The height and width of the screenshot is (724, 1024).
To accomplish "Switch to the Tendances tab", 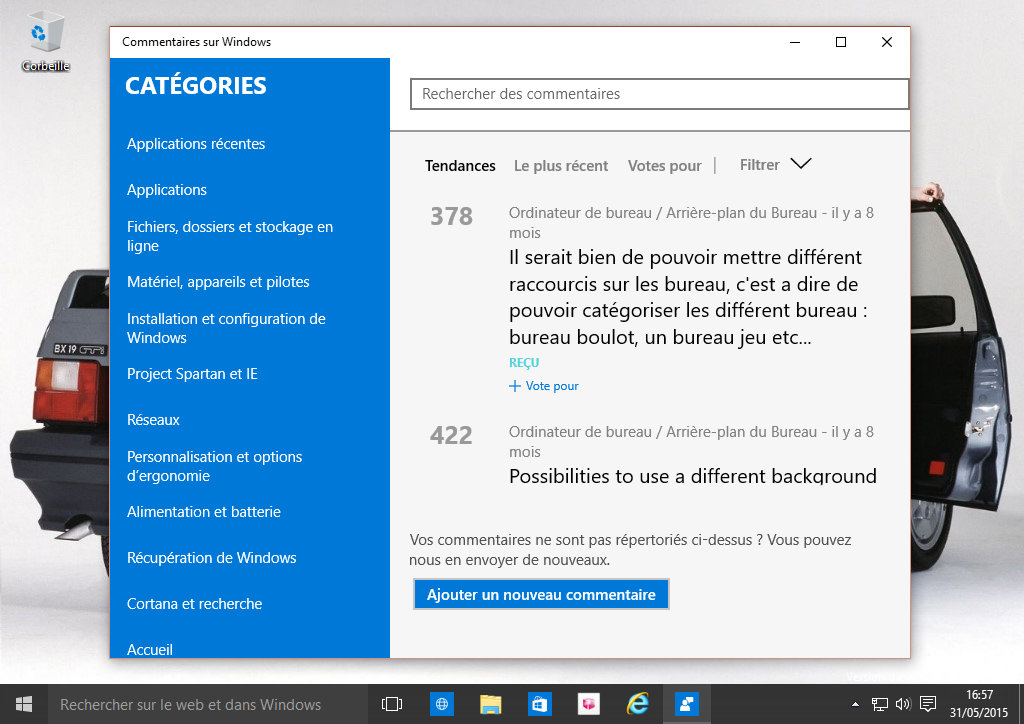I will (x=460, y=166).
